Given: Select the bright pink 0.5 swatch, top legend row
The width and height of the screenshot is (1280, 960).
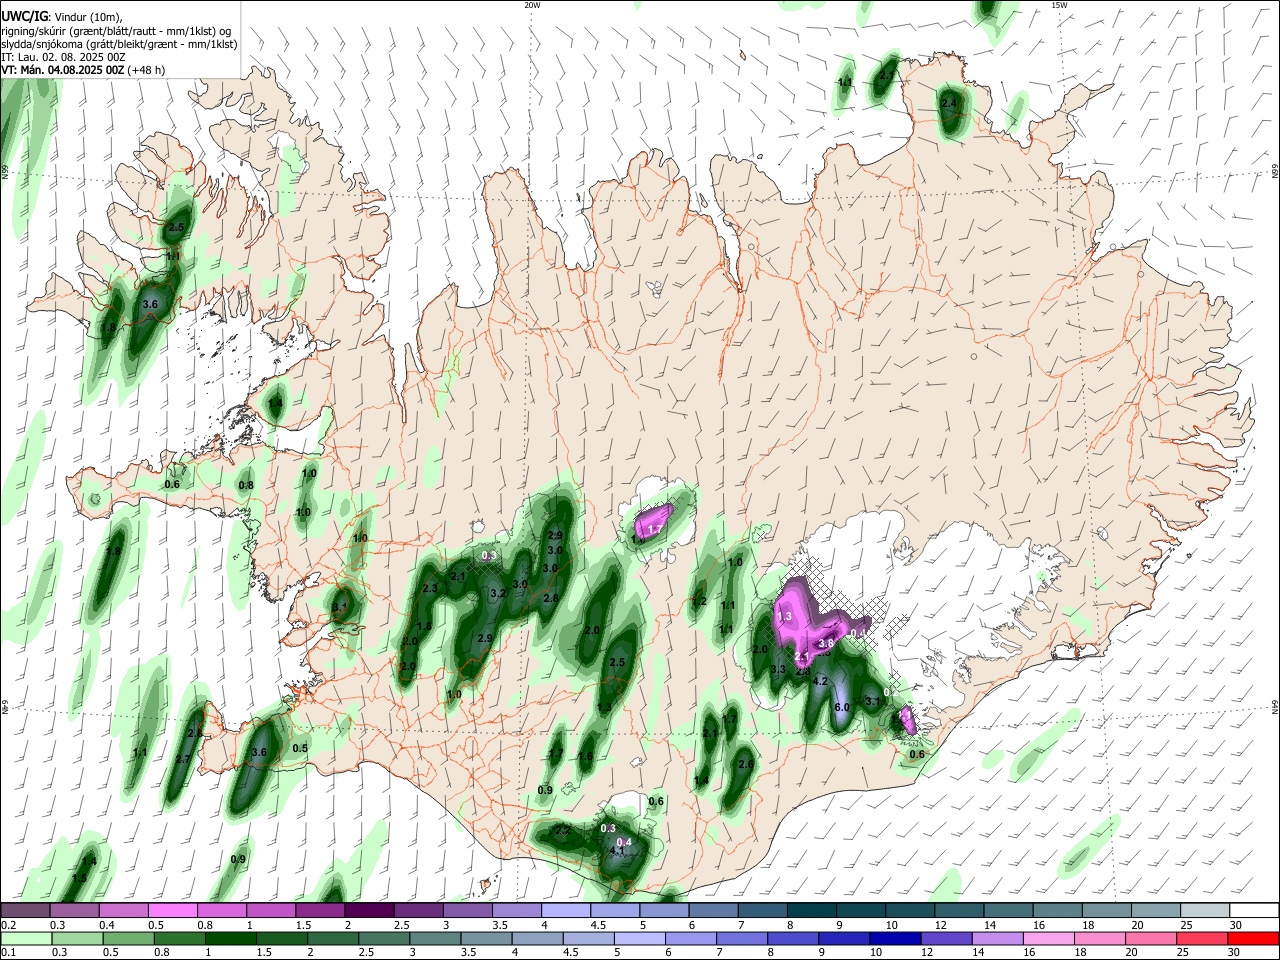Looking at the screenshot, I should (x=173, y=910).
